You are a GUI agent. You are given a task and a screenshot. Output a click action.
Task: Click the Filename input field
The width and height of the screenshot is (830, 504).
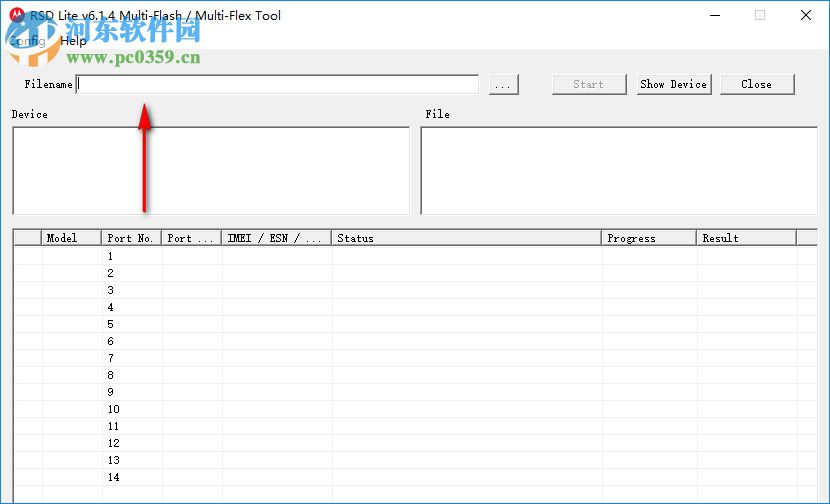(277, 84)
